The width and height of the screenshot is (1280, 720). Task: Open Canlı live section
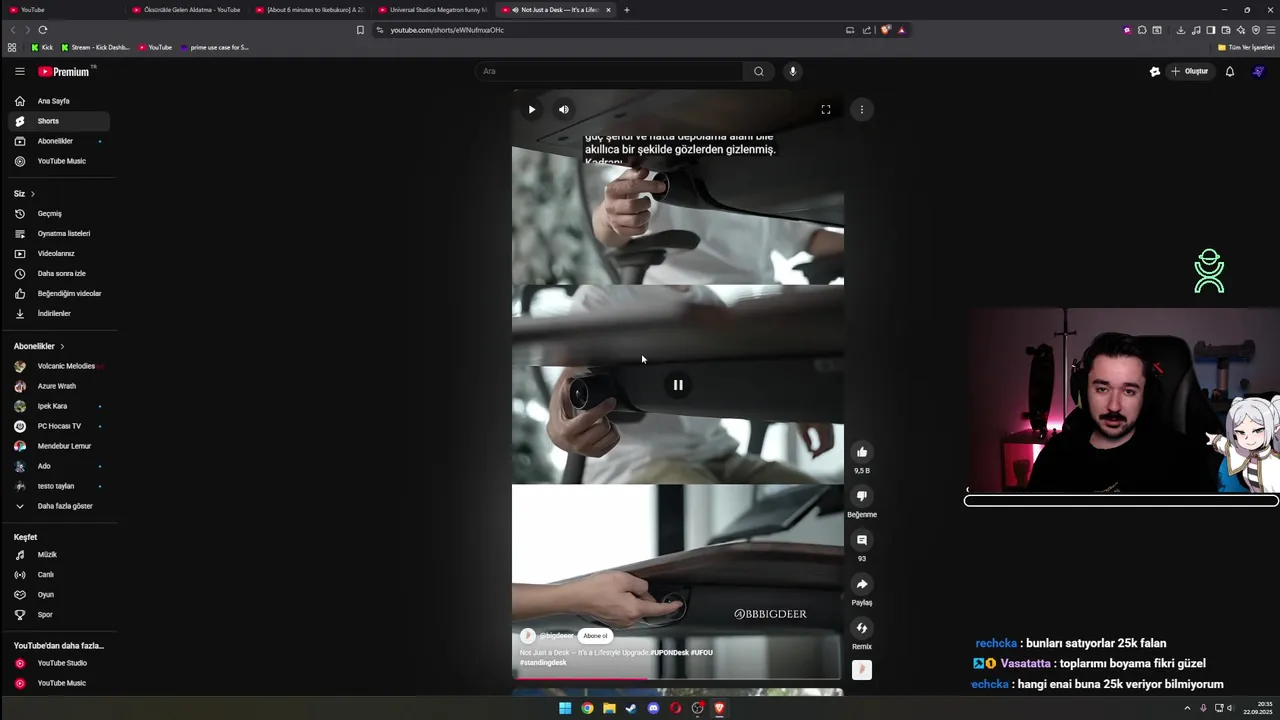(x=59, y=575)
